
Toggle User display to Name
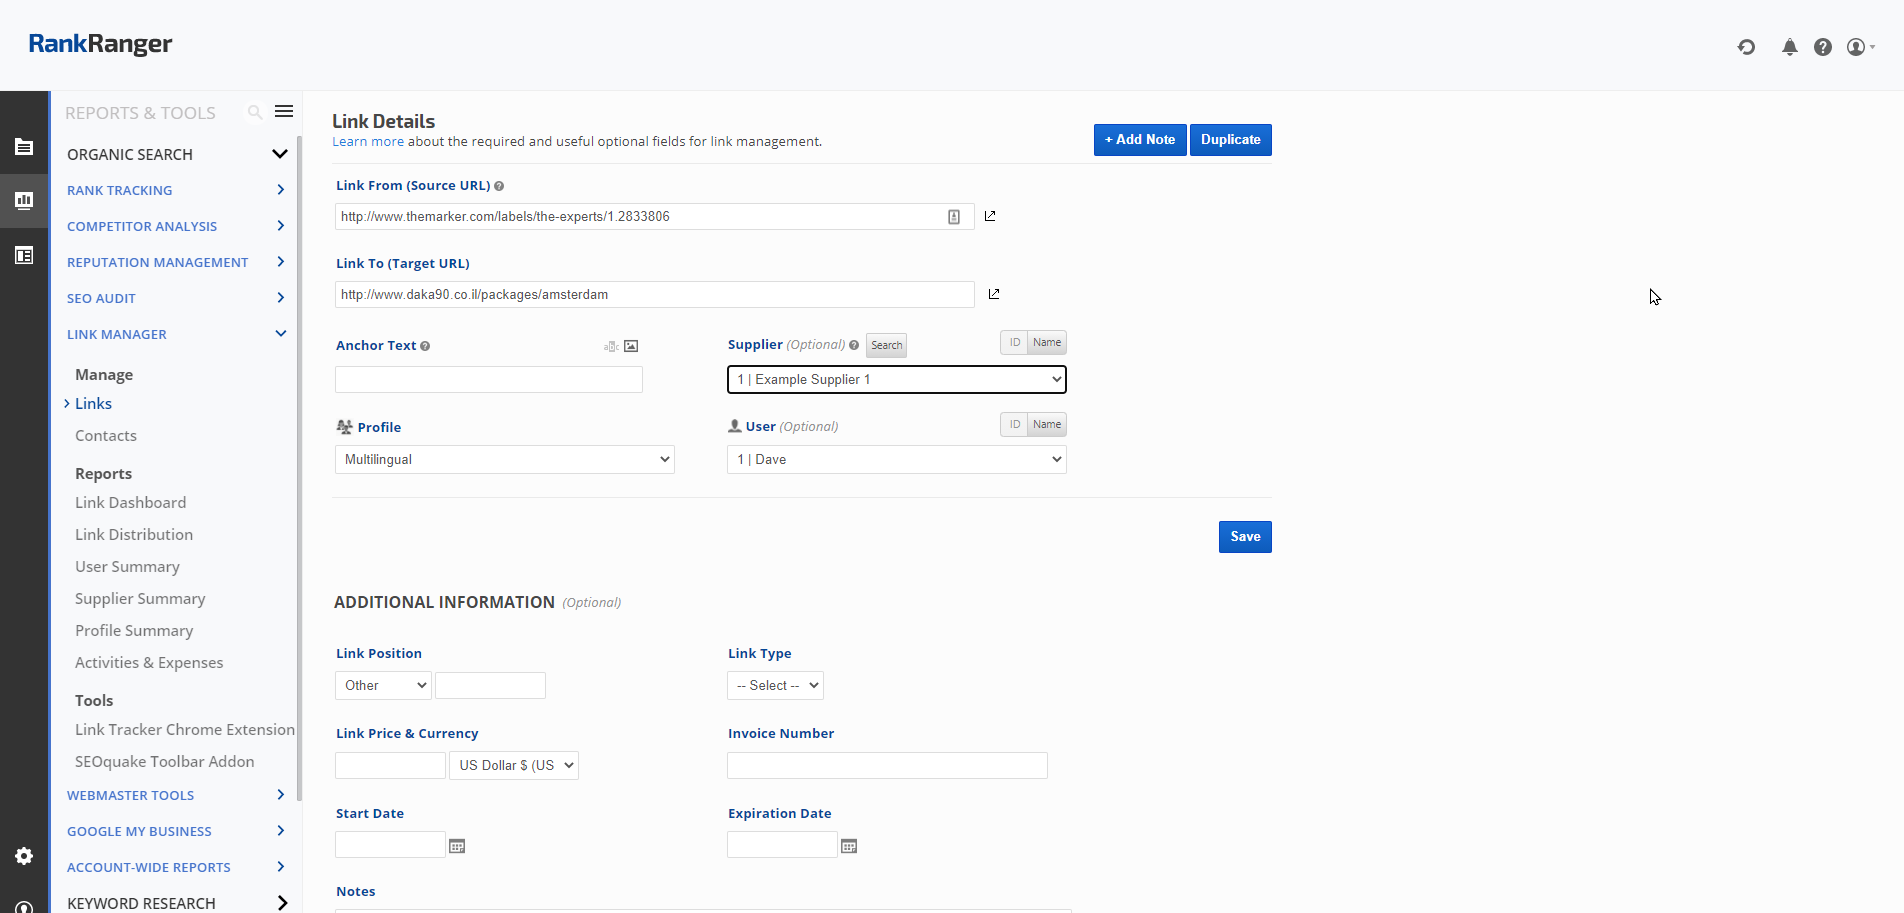pyautogui.click(x=1047, y=425)
